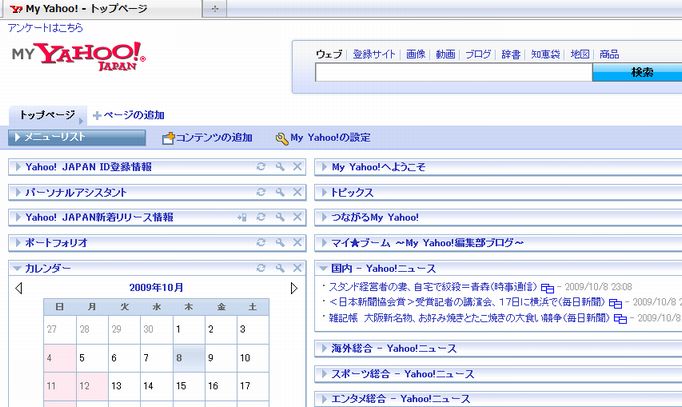Open the メニューリスト menu
The image size is (682, 407).
tap(77, 137)
